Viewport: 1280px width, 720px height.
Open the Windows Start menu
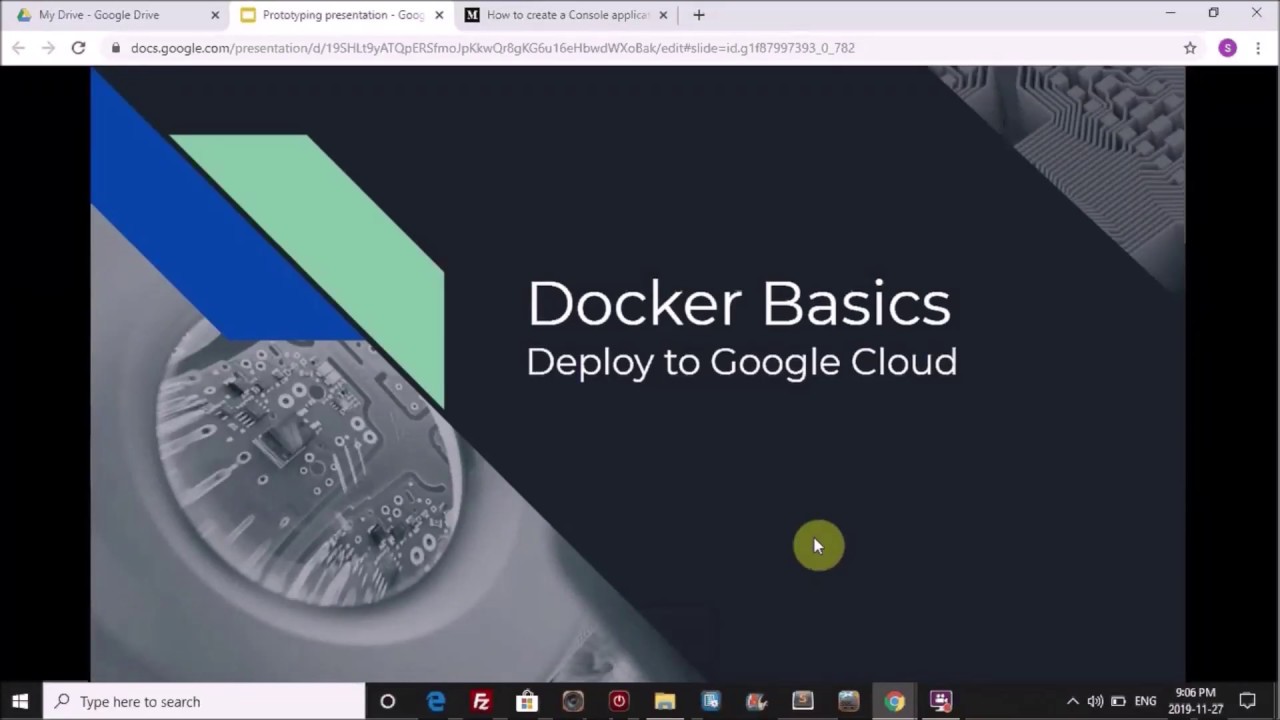tap(20, 701)
